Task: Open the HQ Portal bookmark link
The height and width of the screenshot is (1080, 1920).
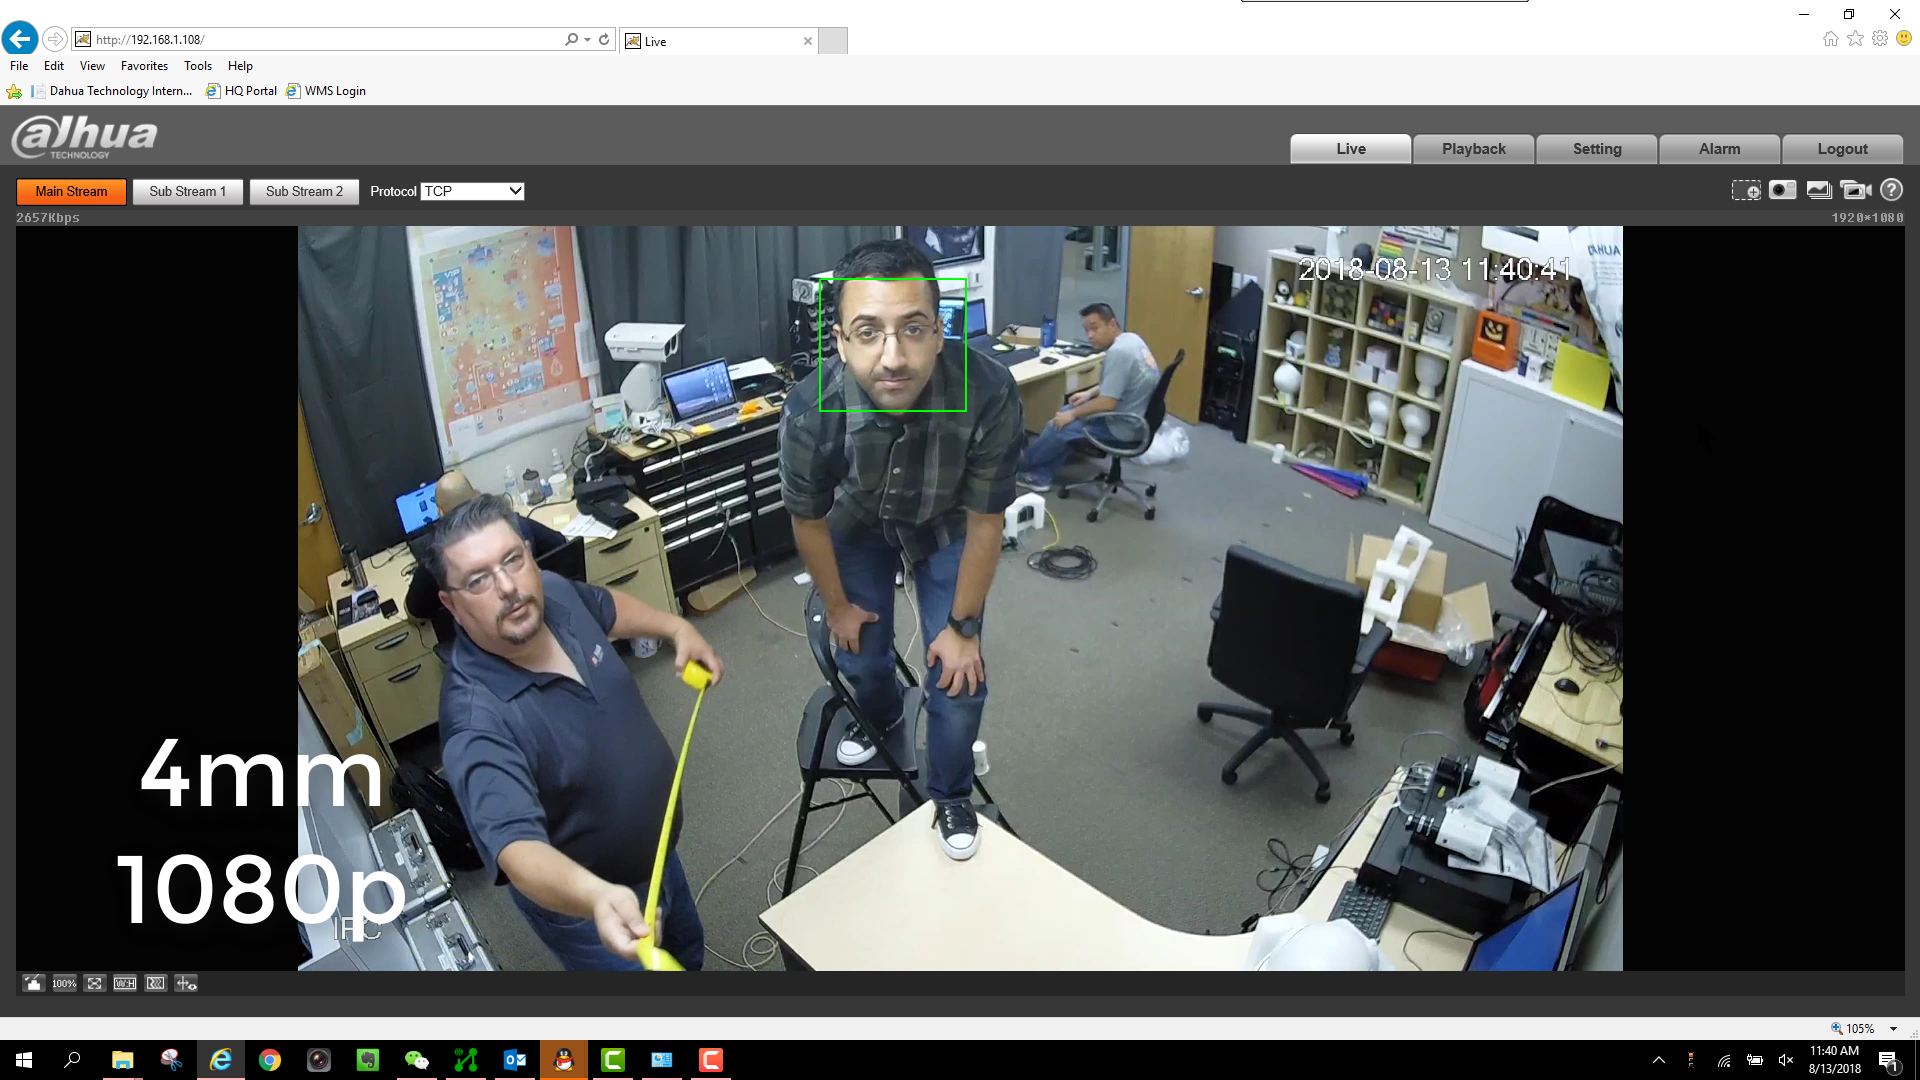Action: 250,91
